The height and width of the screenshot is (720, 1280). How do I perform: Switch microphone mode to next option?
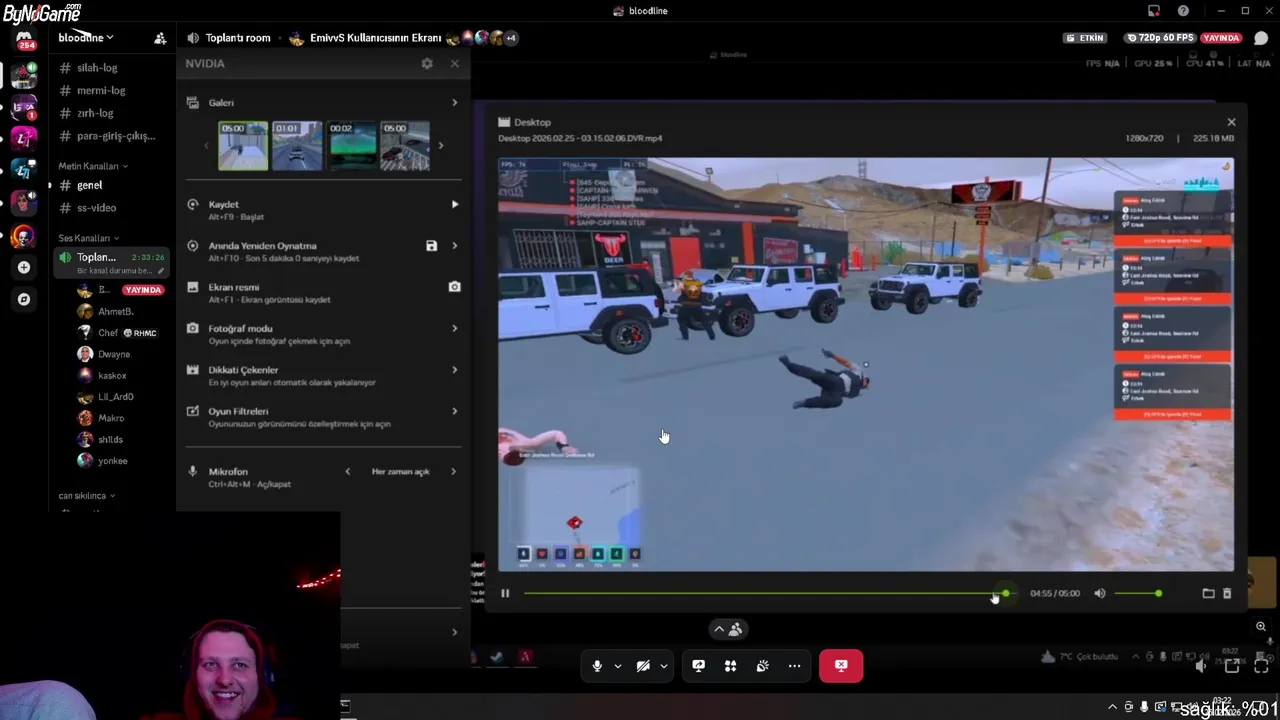pyautogui.click(x=453, y=471)
